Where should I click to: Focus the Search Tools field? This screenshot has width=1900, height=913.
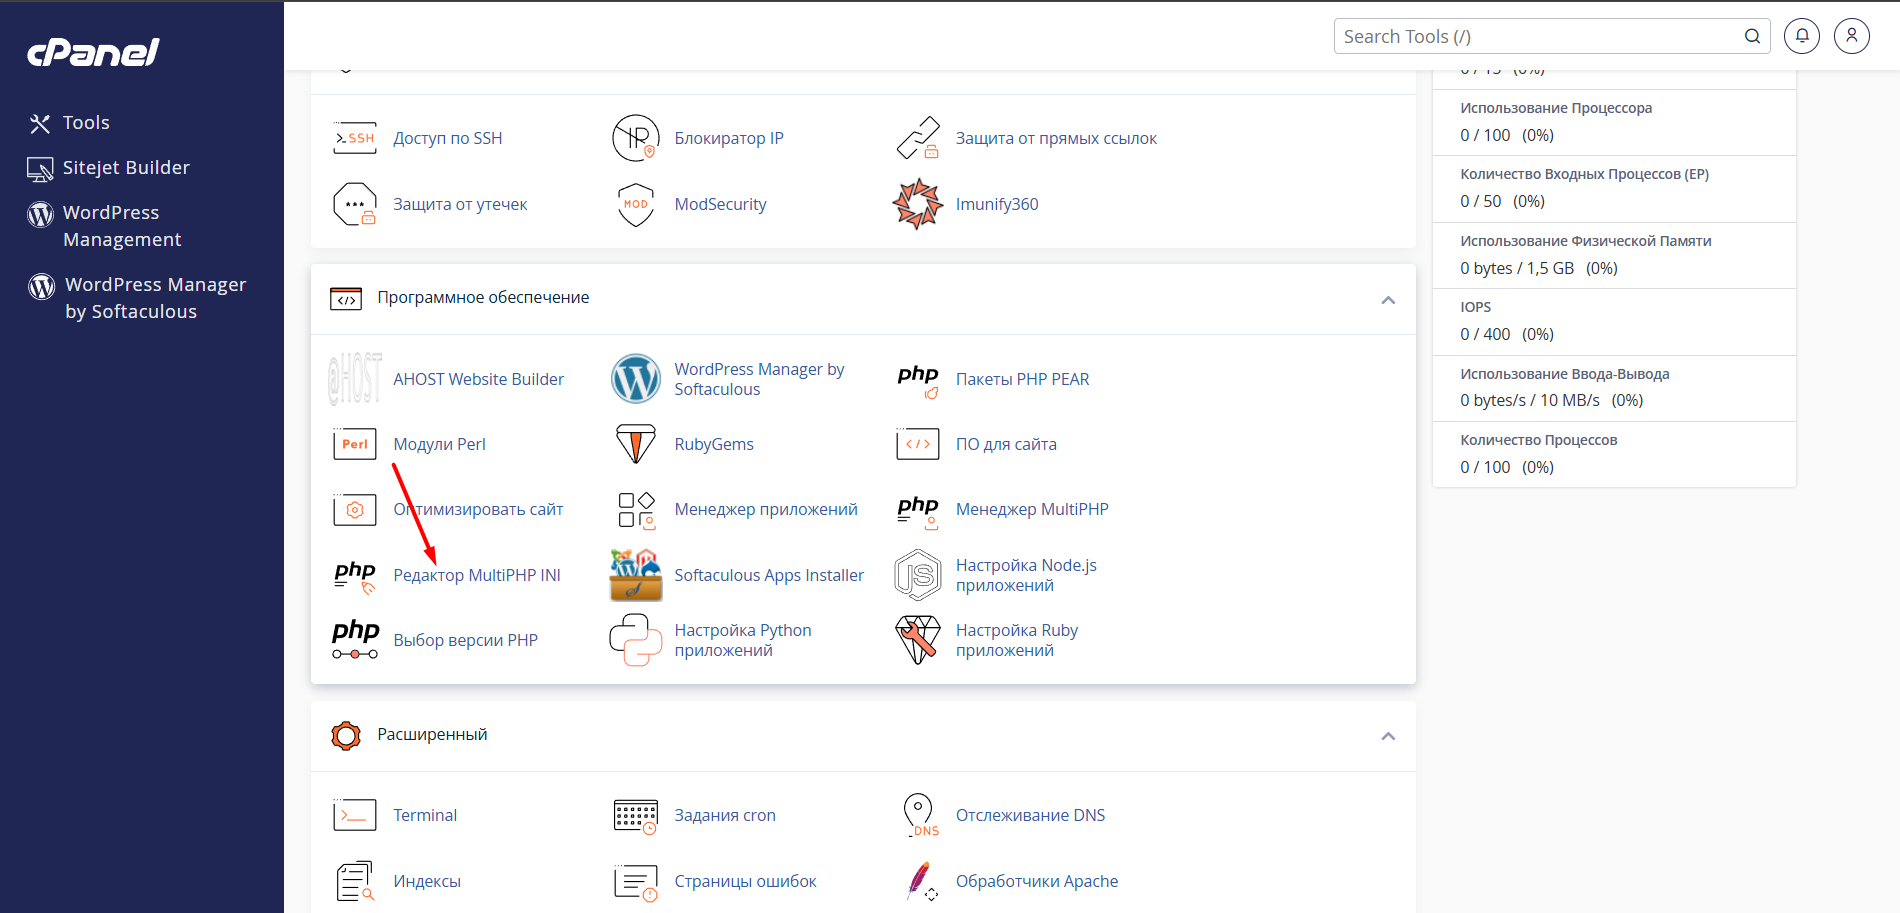coord(1552,36)
